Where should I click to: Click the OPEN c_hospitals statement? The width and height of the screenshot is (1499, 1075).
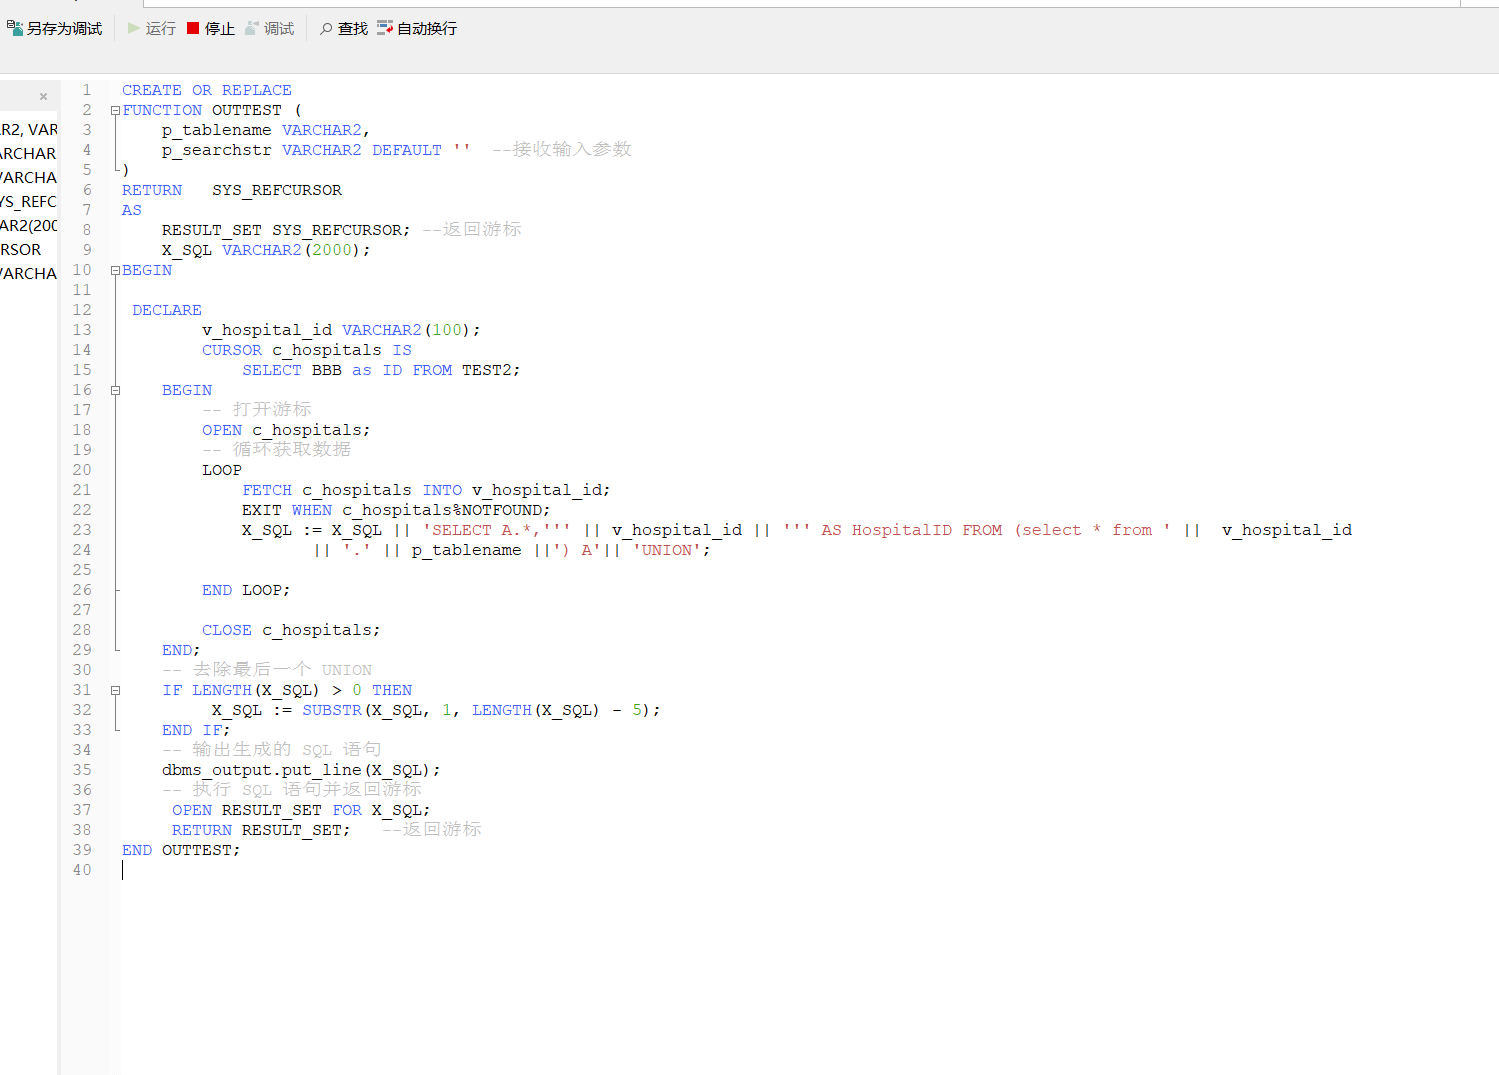tap(286, 430)
